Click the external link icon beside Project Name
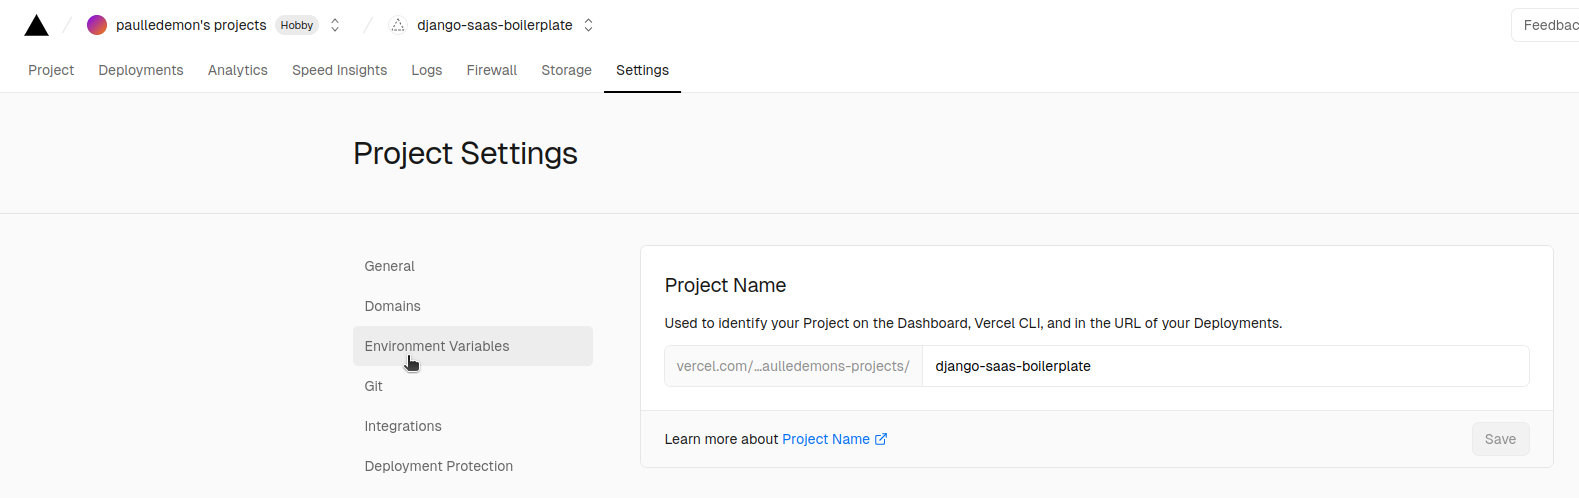This screenshot has height=498, width=1579. [x=881, y=439]
